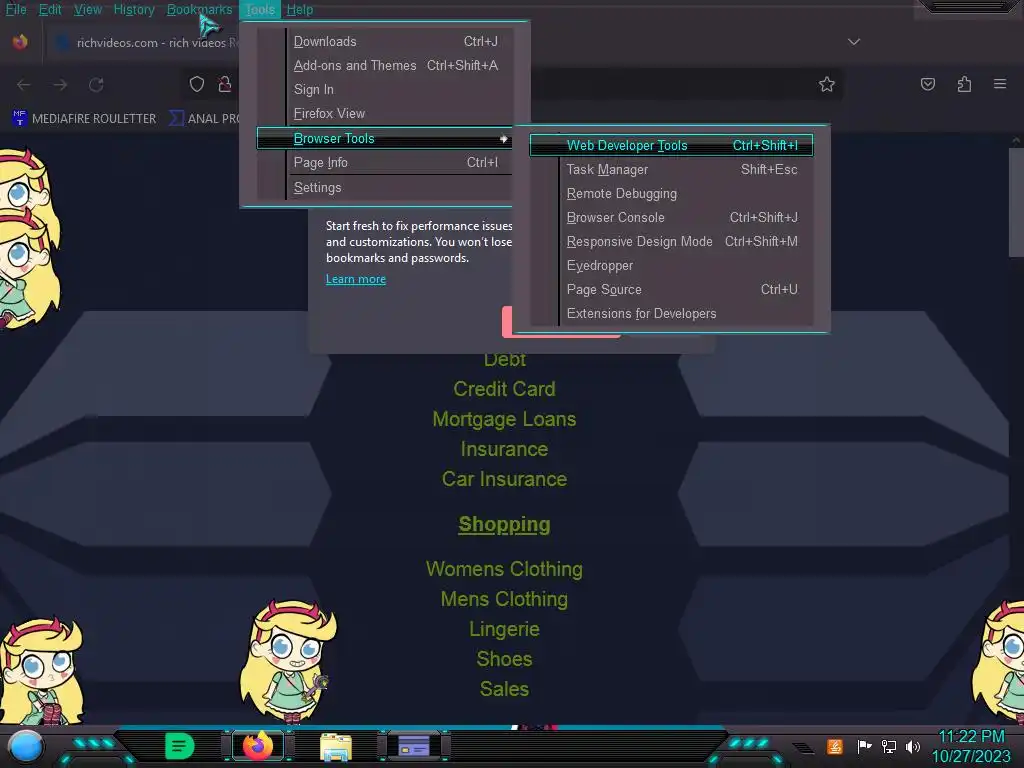Open the MEDIAFIRE ROULETTER bookmark
This screenshot has width=1024, height=768.
pyautogui.click(x=85, y=118)
